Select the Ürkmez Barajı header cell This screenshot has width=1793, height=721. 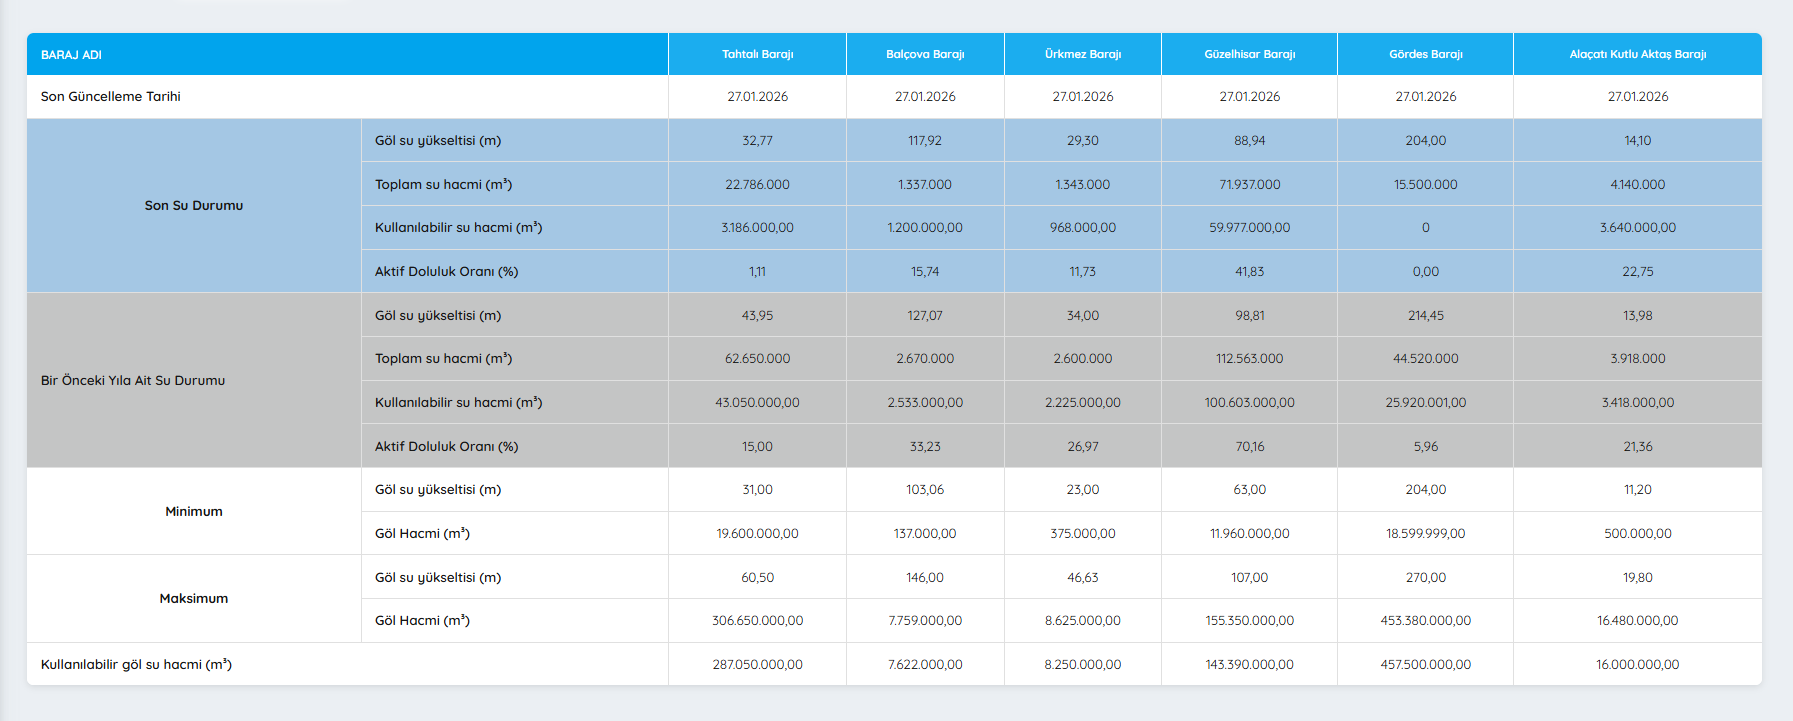[1082, 54]
